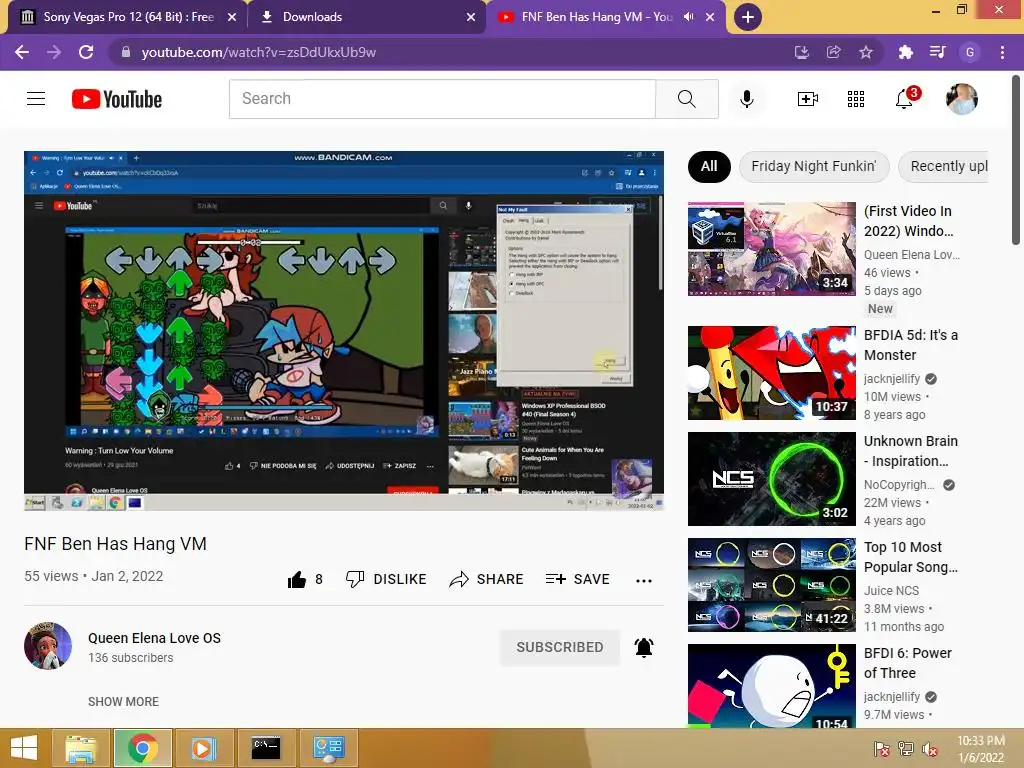The image size is (1024, 768).
Task: Click the search magnifier button
Action: click(x=686, y=99)
